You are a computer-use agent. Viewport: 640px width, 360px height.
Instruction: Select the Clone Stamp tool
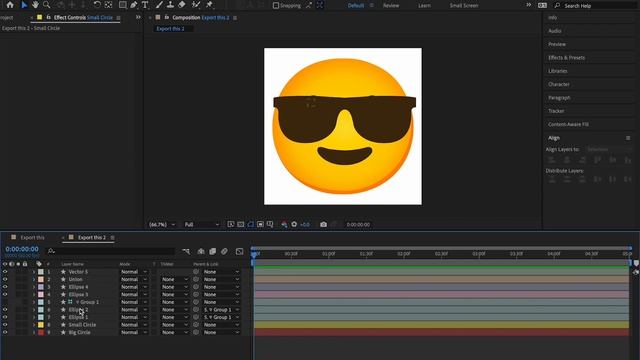[170, 5]
